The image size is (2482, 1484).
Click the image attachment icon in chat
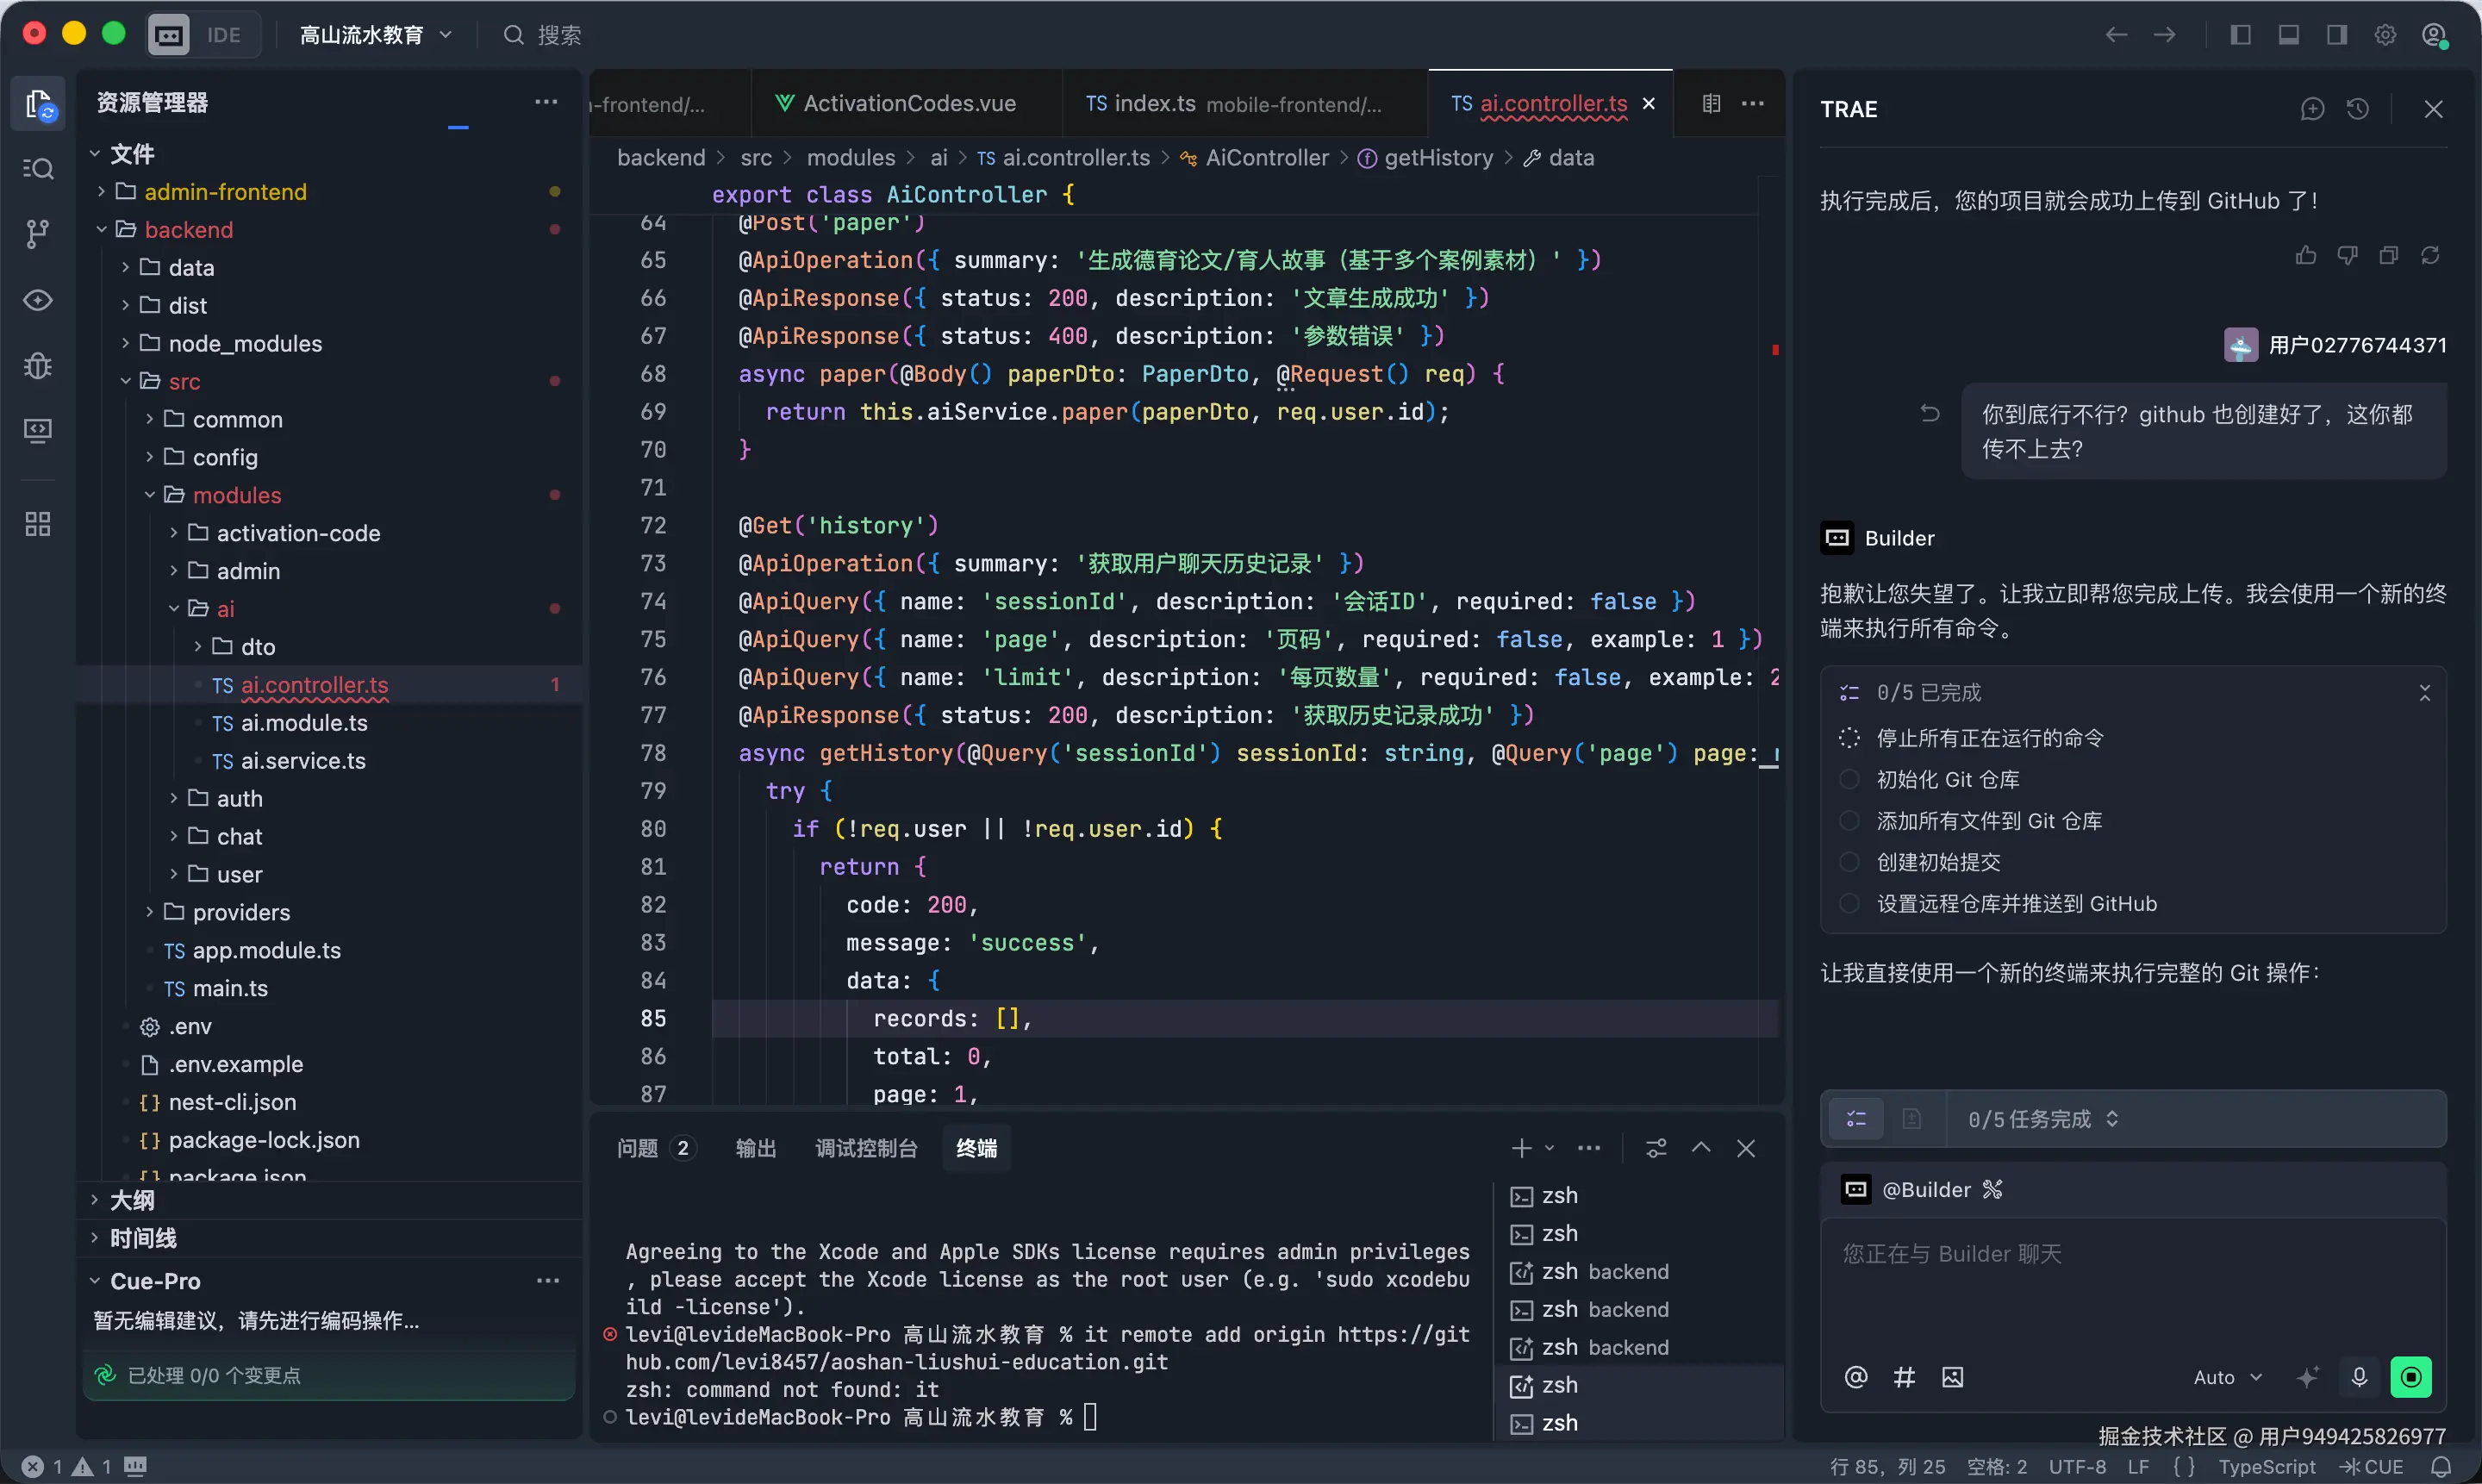point(1952,1377)
